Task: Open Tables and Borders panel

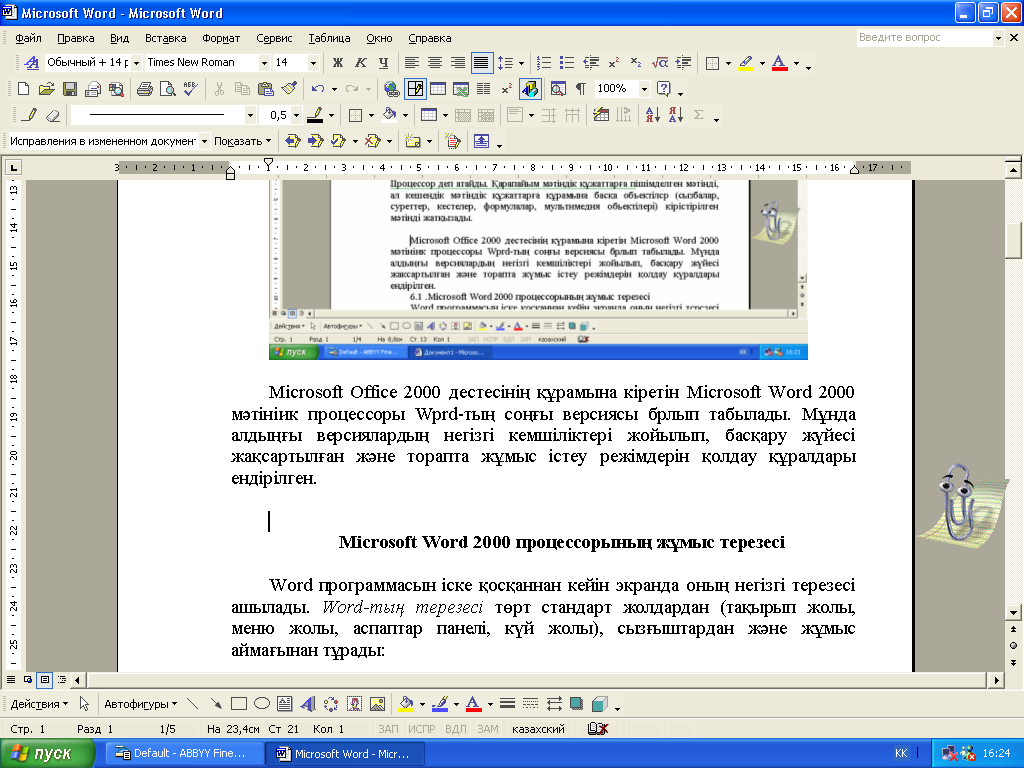Action: [415, 89]
